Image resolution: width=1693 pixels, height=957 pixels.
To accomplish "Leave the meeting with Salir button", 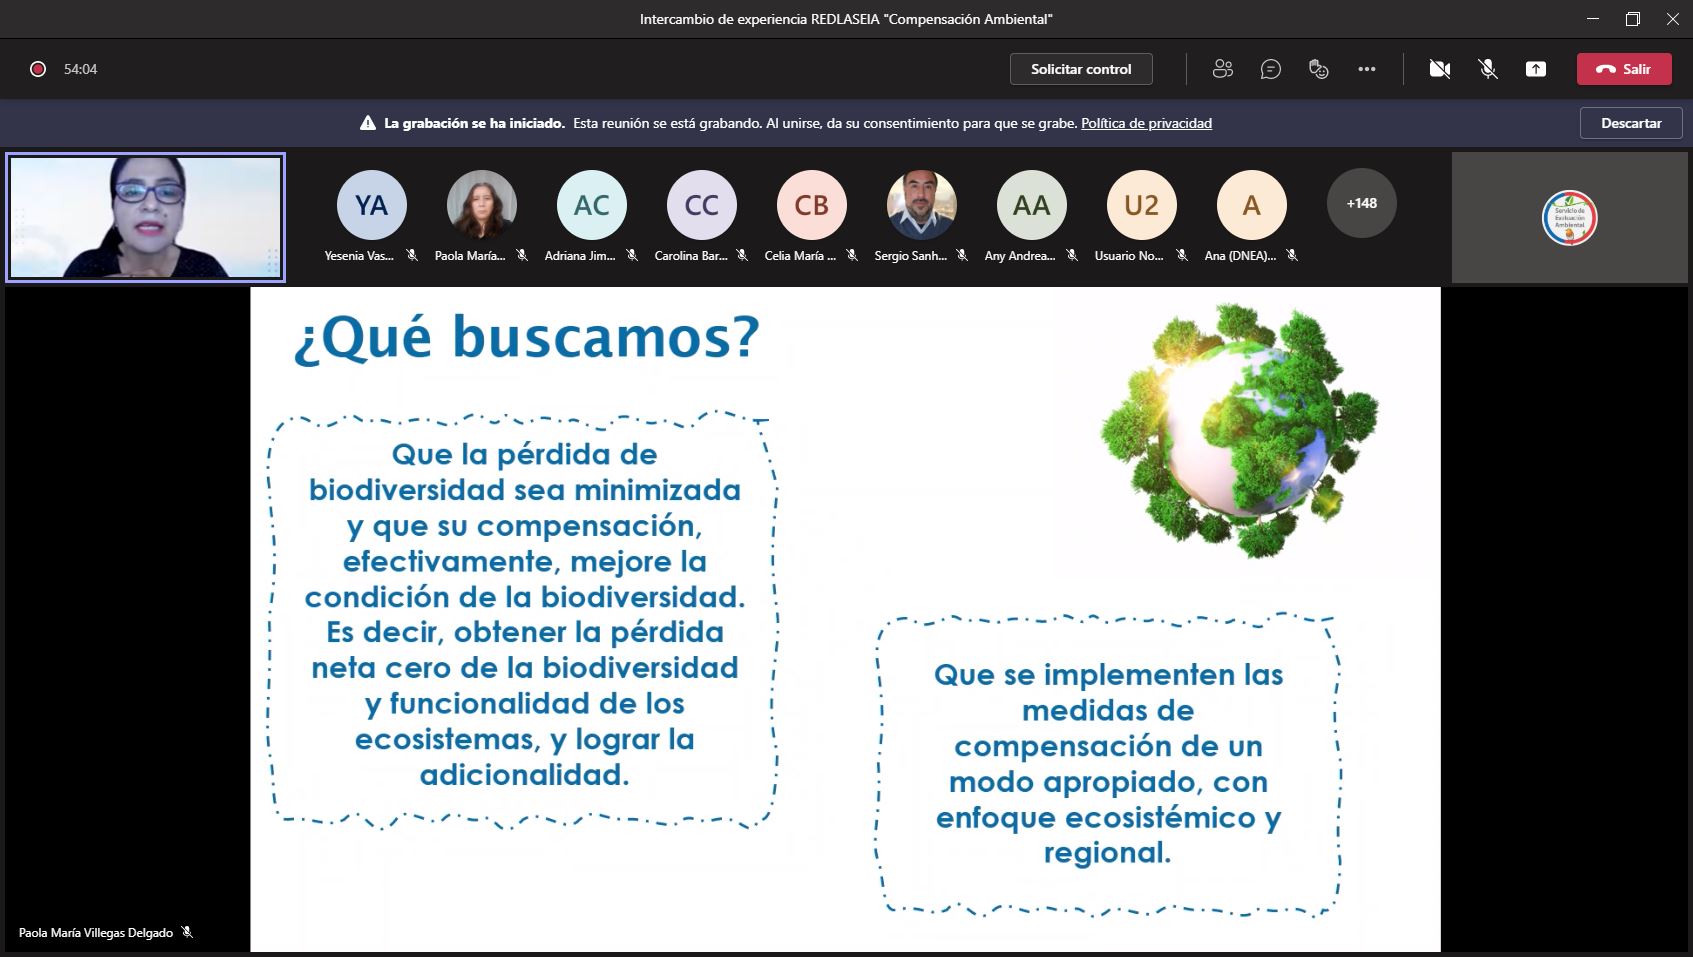I will [x=1623, y=69].
